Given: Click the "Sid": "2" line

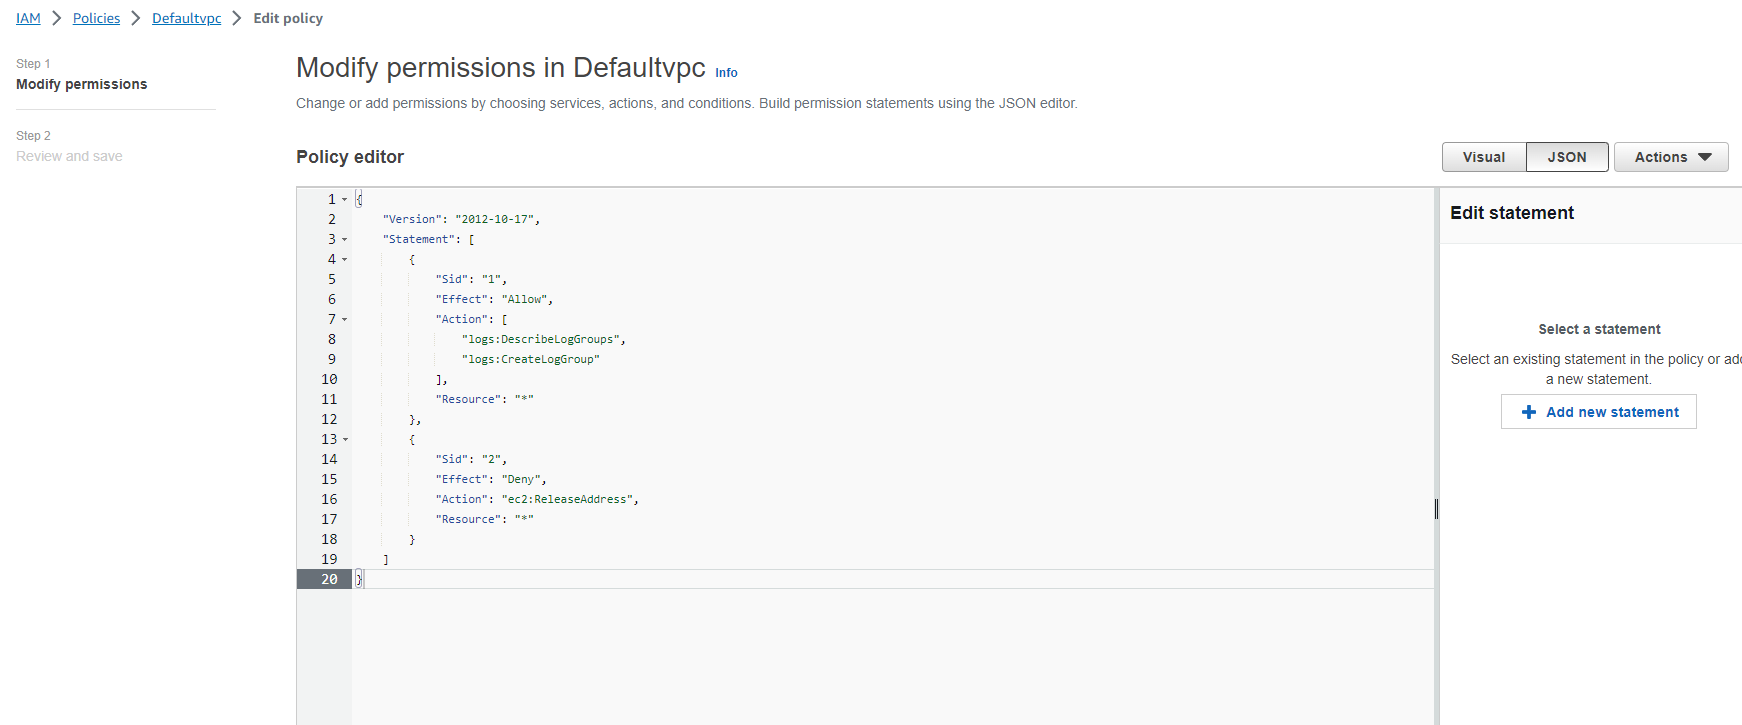Looking at the screenshot, I should click(x=471, y=459).
